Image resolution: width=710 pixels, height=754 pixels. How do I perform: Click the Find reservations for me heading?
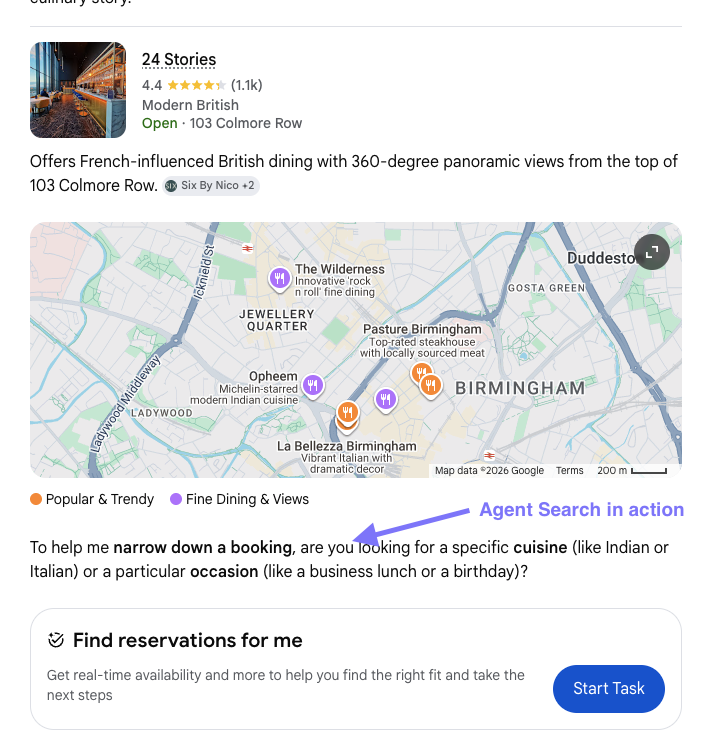coord(187,640)
